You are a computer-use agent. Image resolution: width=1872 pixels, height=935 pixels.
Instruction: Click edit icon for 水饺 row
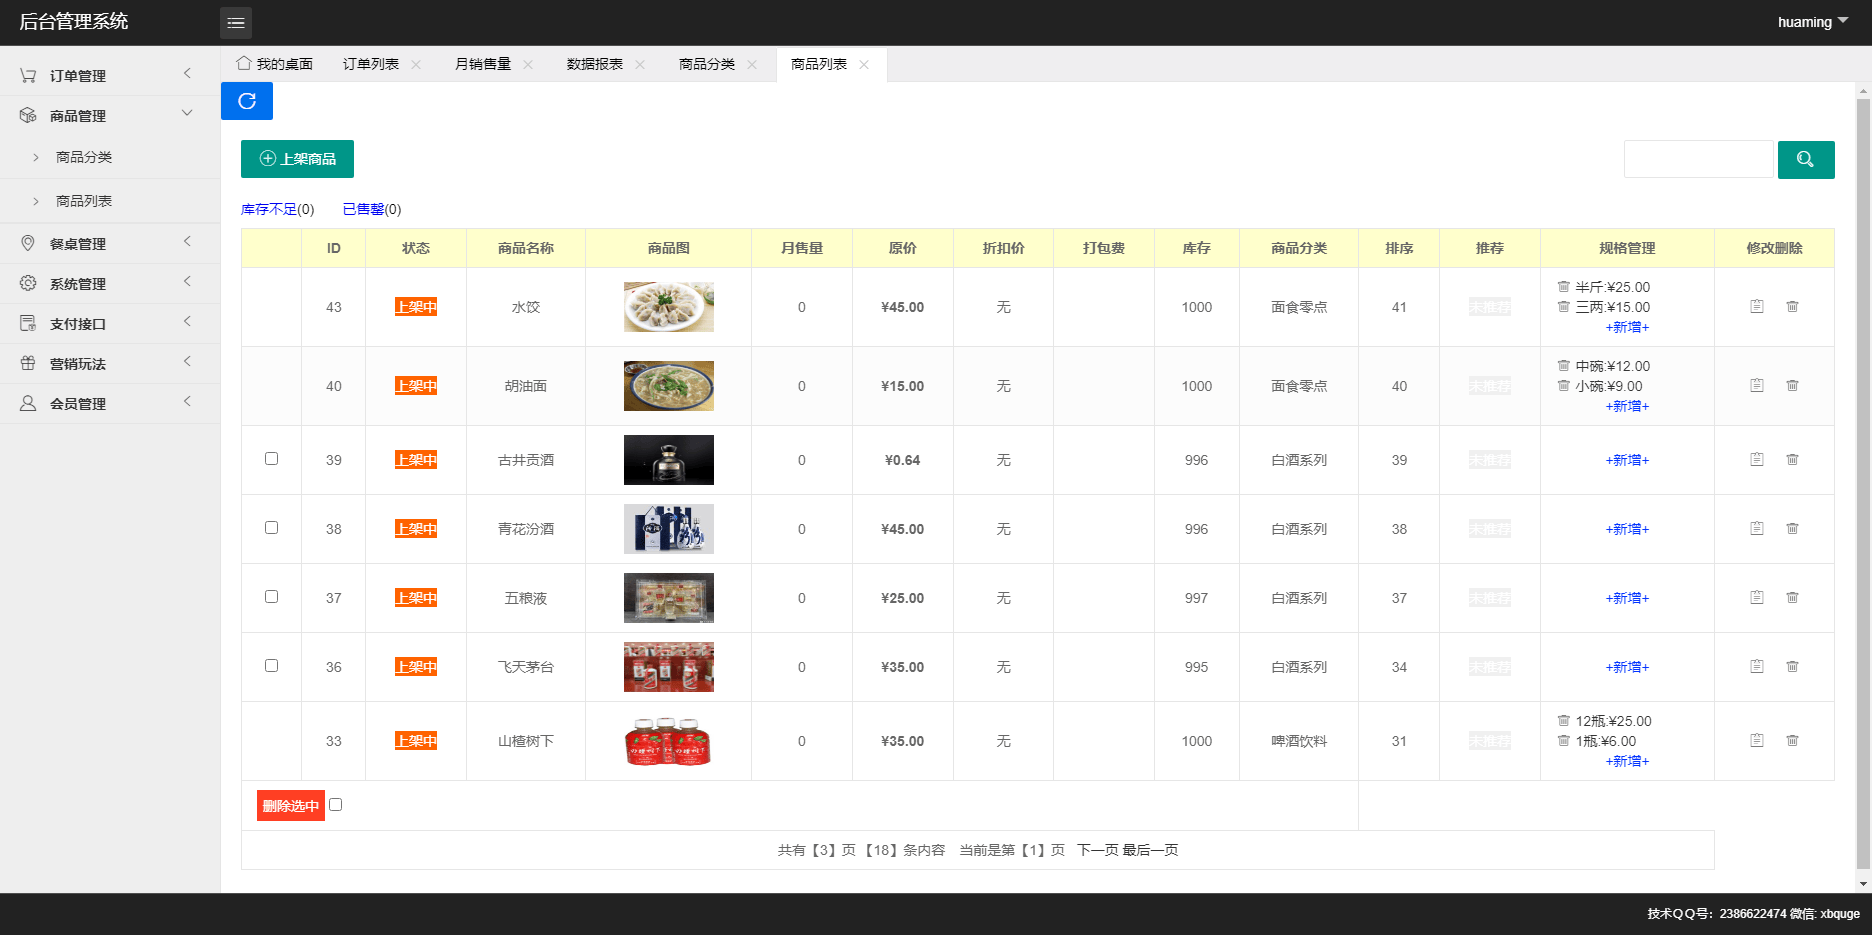click(x=1757, y=307)
